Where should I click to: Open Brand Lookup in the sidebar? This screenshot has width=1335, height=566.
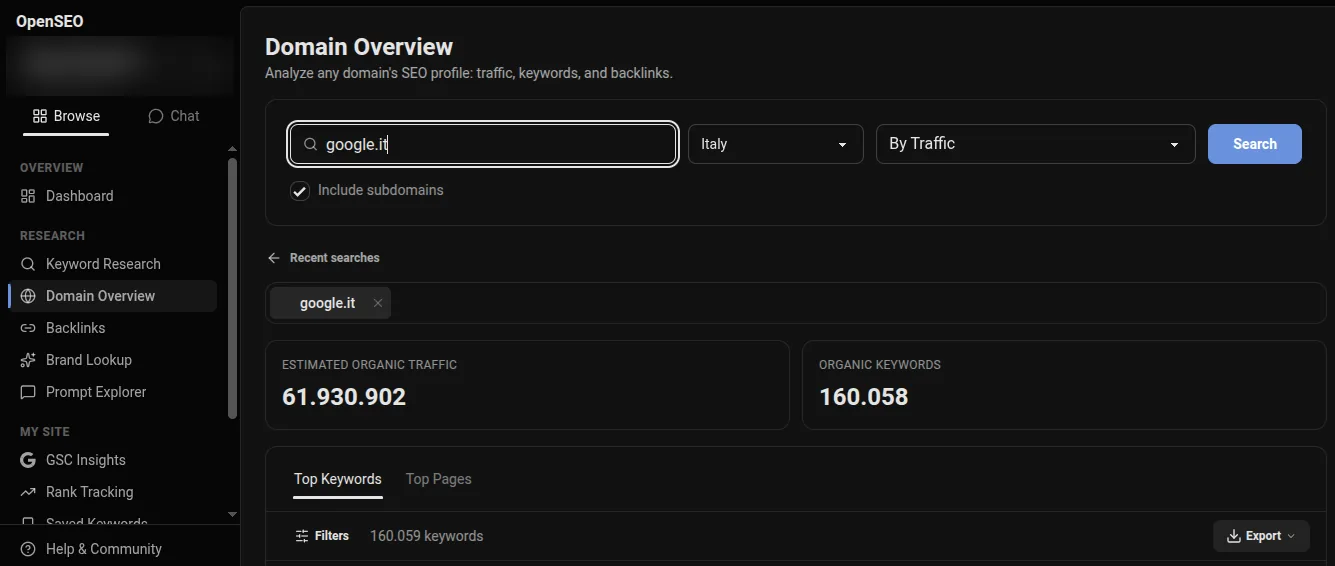point(112,360)
